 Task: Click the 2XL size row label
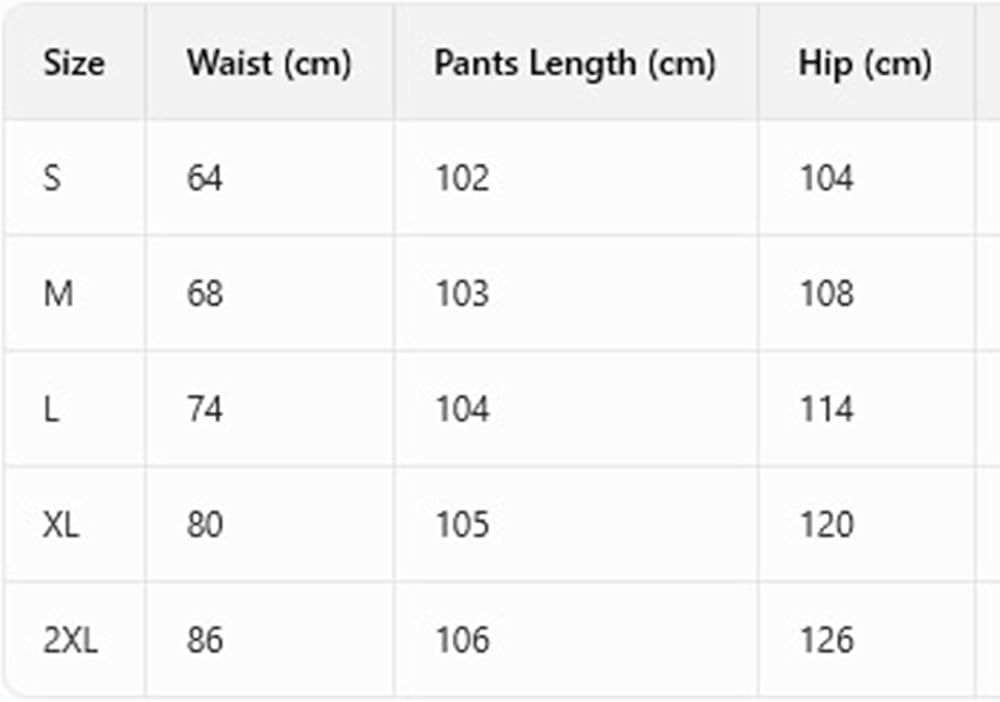(71, 640)
